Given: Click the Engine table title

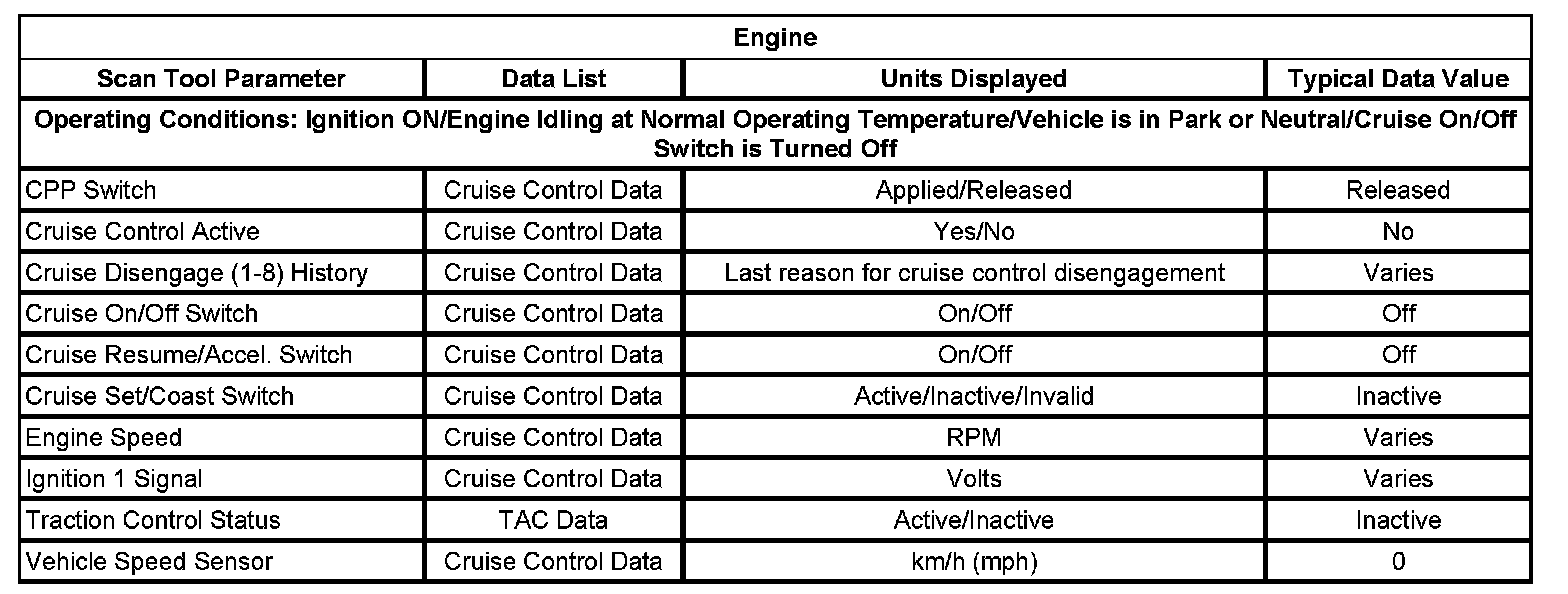Looking at the screenshot, I should [775, 38].
